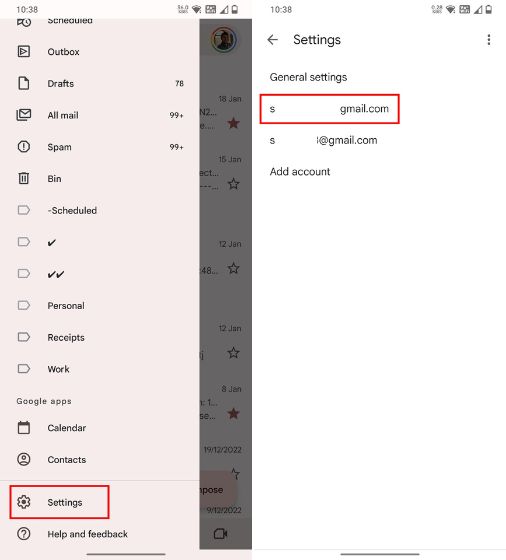This screenshot has height=560, width=506.
Task: Click the Settings gear icon
Action: pyautogui.click(x=24, y=502)
